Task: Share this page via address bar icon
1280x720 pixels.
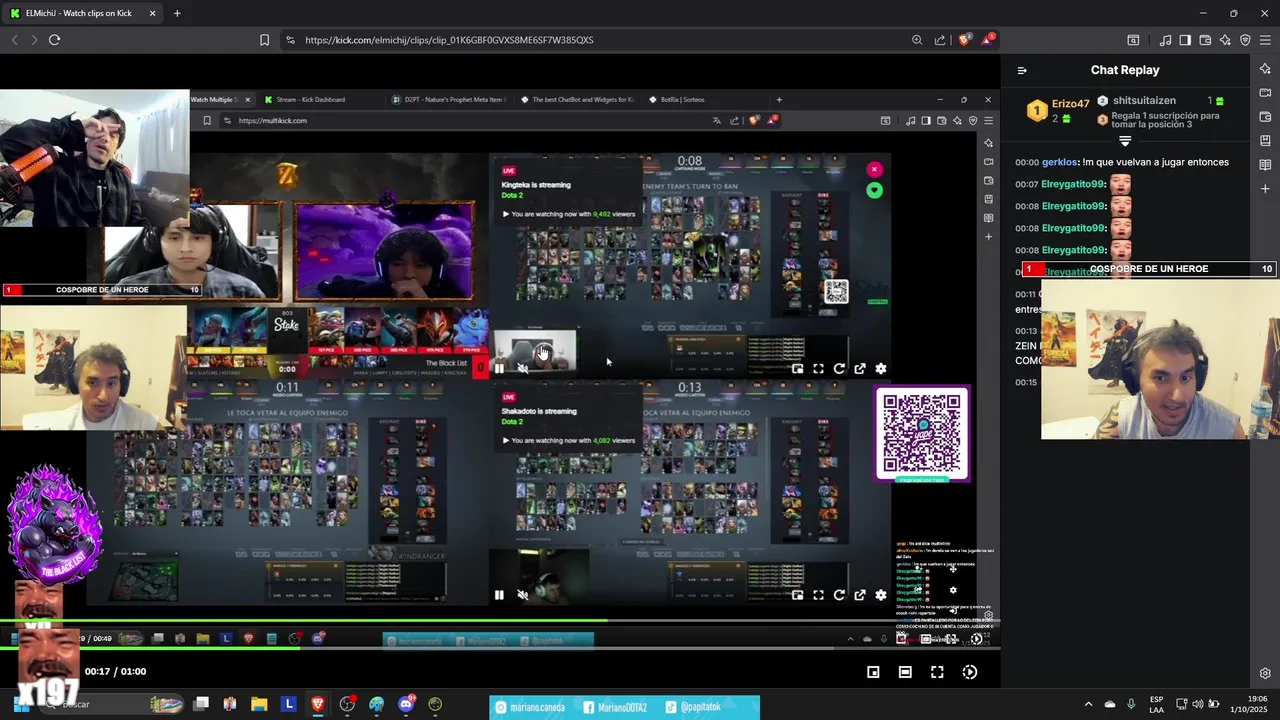Action: (940, 40)
